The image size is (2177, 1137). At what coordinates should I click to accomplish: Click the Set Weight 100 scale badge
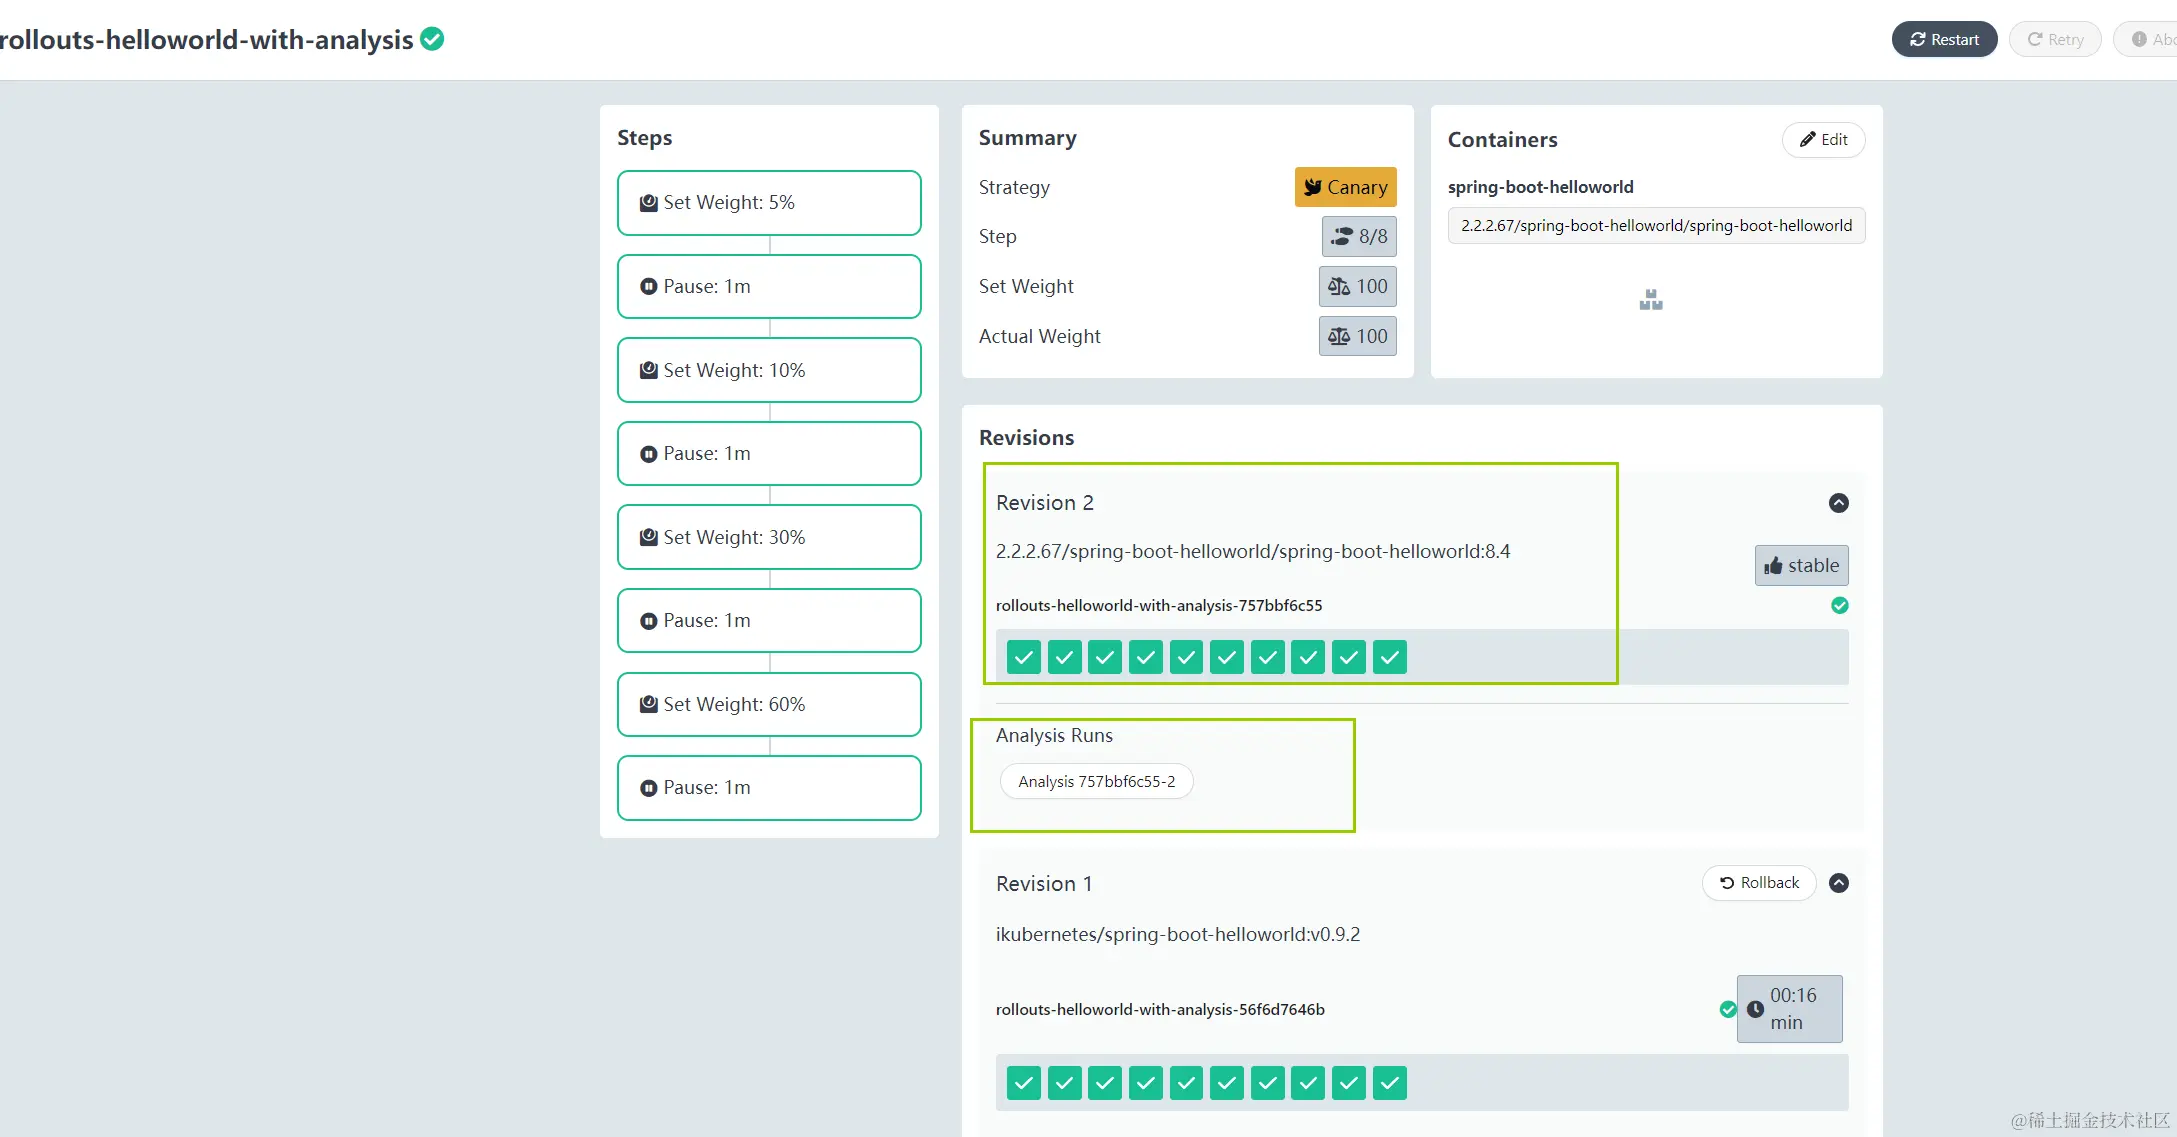pyautogui.click(x=1357, y=286)
